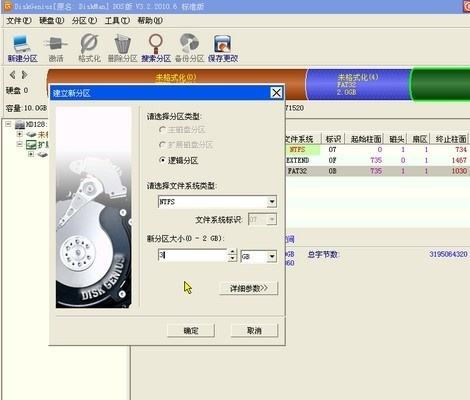The height and width of the screenshot is (400, 470).
Task: Click the 取消 button
Action: coord(254,331)
